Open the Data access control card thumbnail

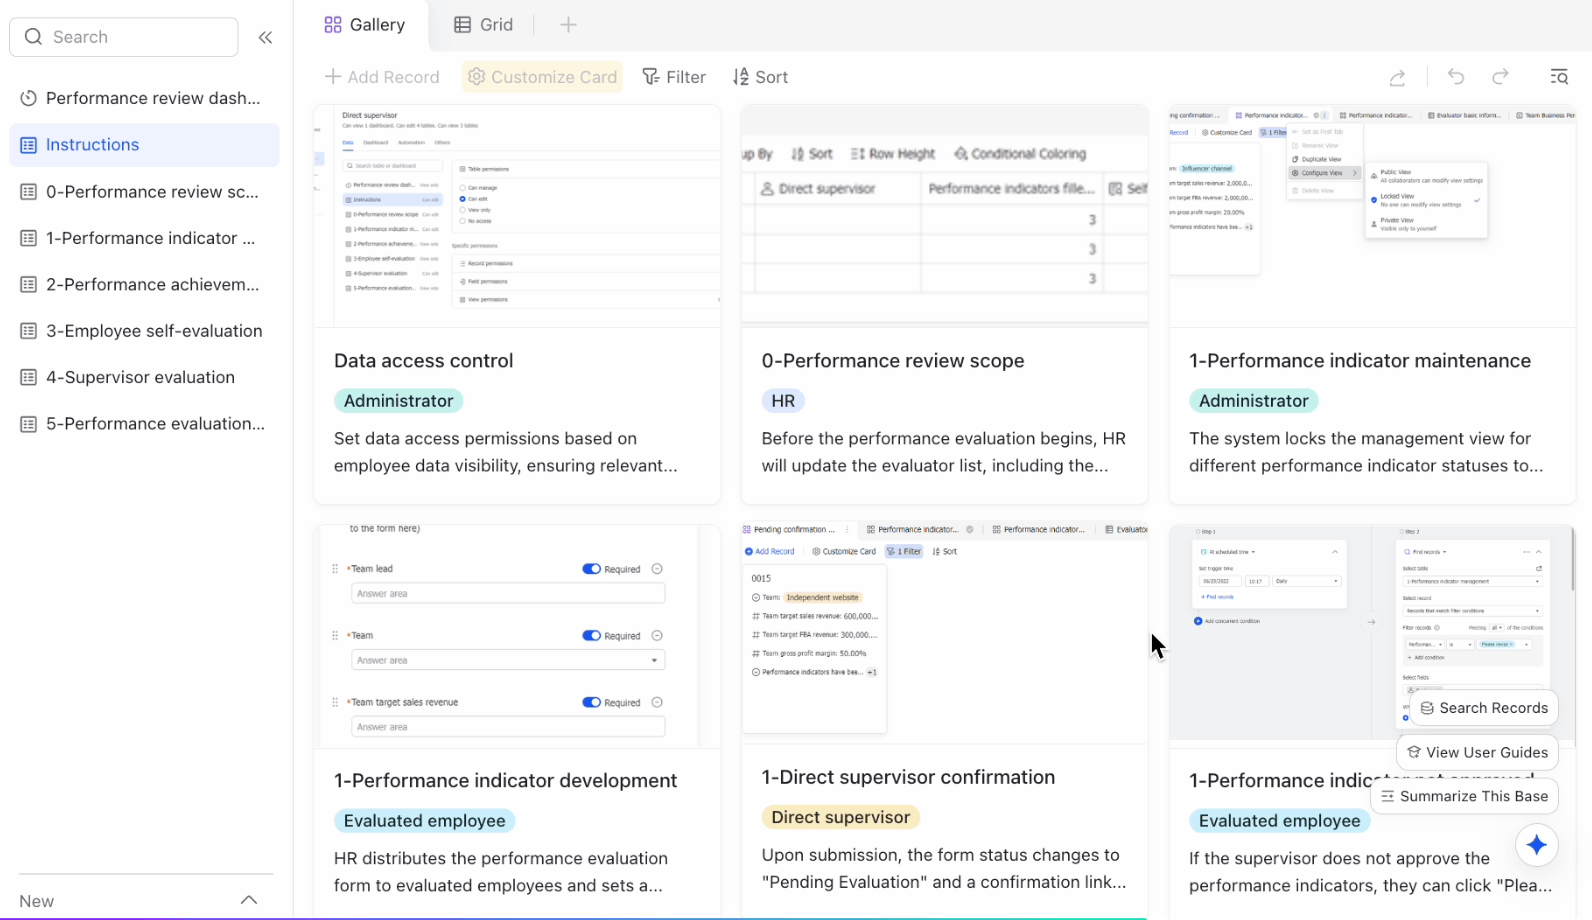[517, 216]
